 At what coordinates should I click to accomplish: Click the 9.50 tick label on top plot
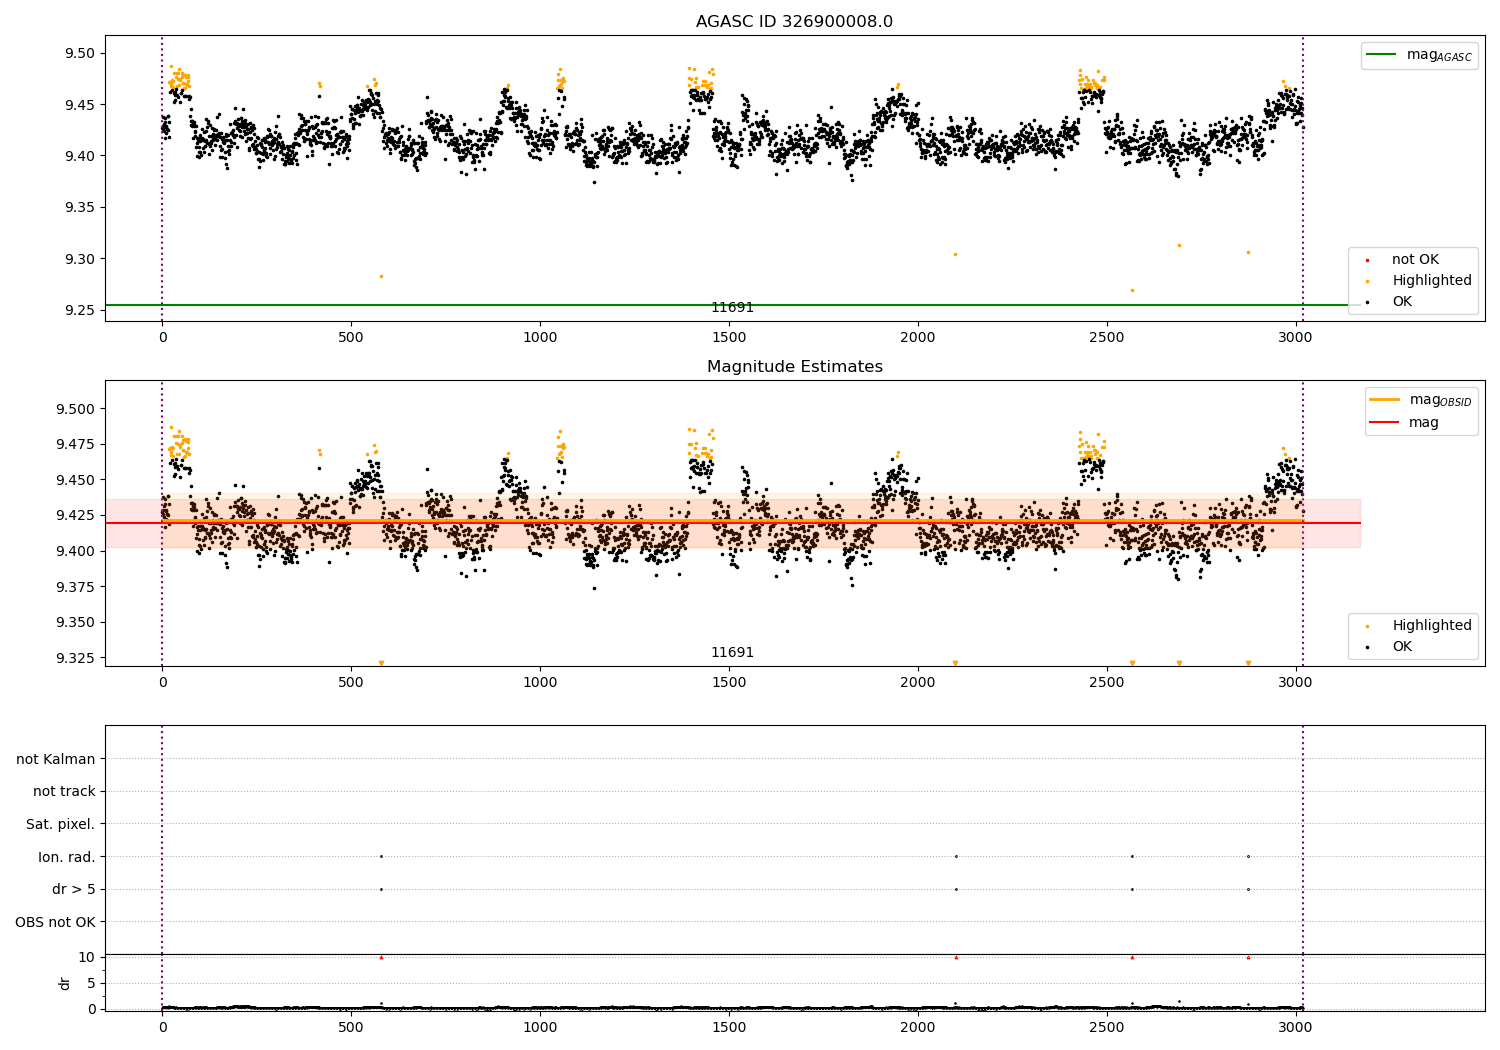[77, 53]
